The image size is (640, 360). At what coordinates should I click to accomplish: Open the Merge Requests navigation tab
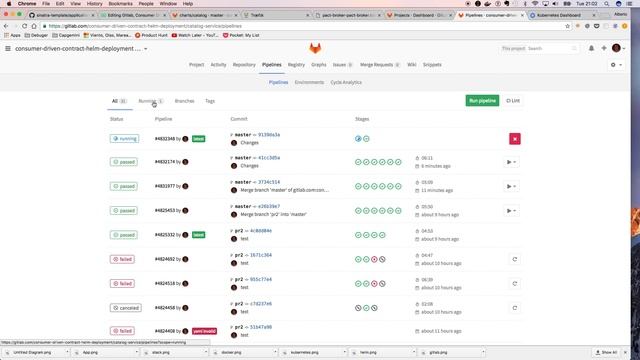[380, 65]
